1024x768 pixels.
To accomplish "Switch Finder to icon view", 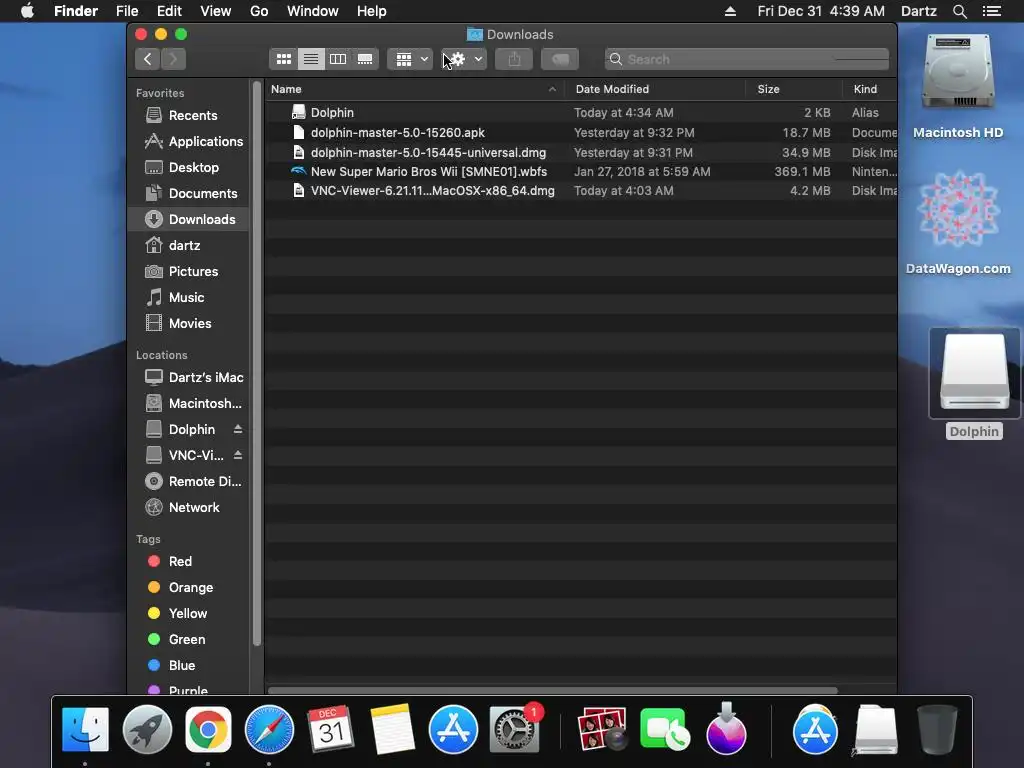I will point(283,59).
